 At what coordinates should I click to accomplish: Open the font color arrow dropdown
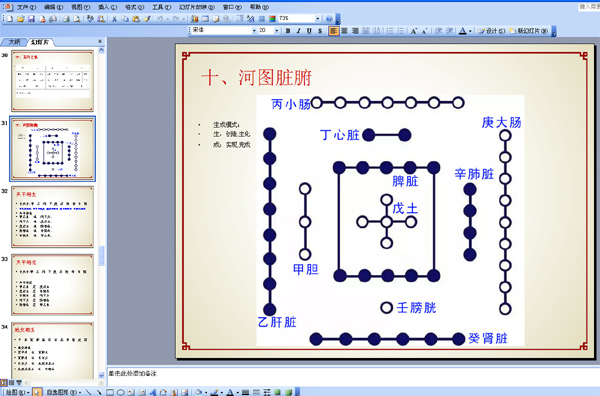coord(470,31)
